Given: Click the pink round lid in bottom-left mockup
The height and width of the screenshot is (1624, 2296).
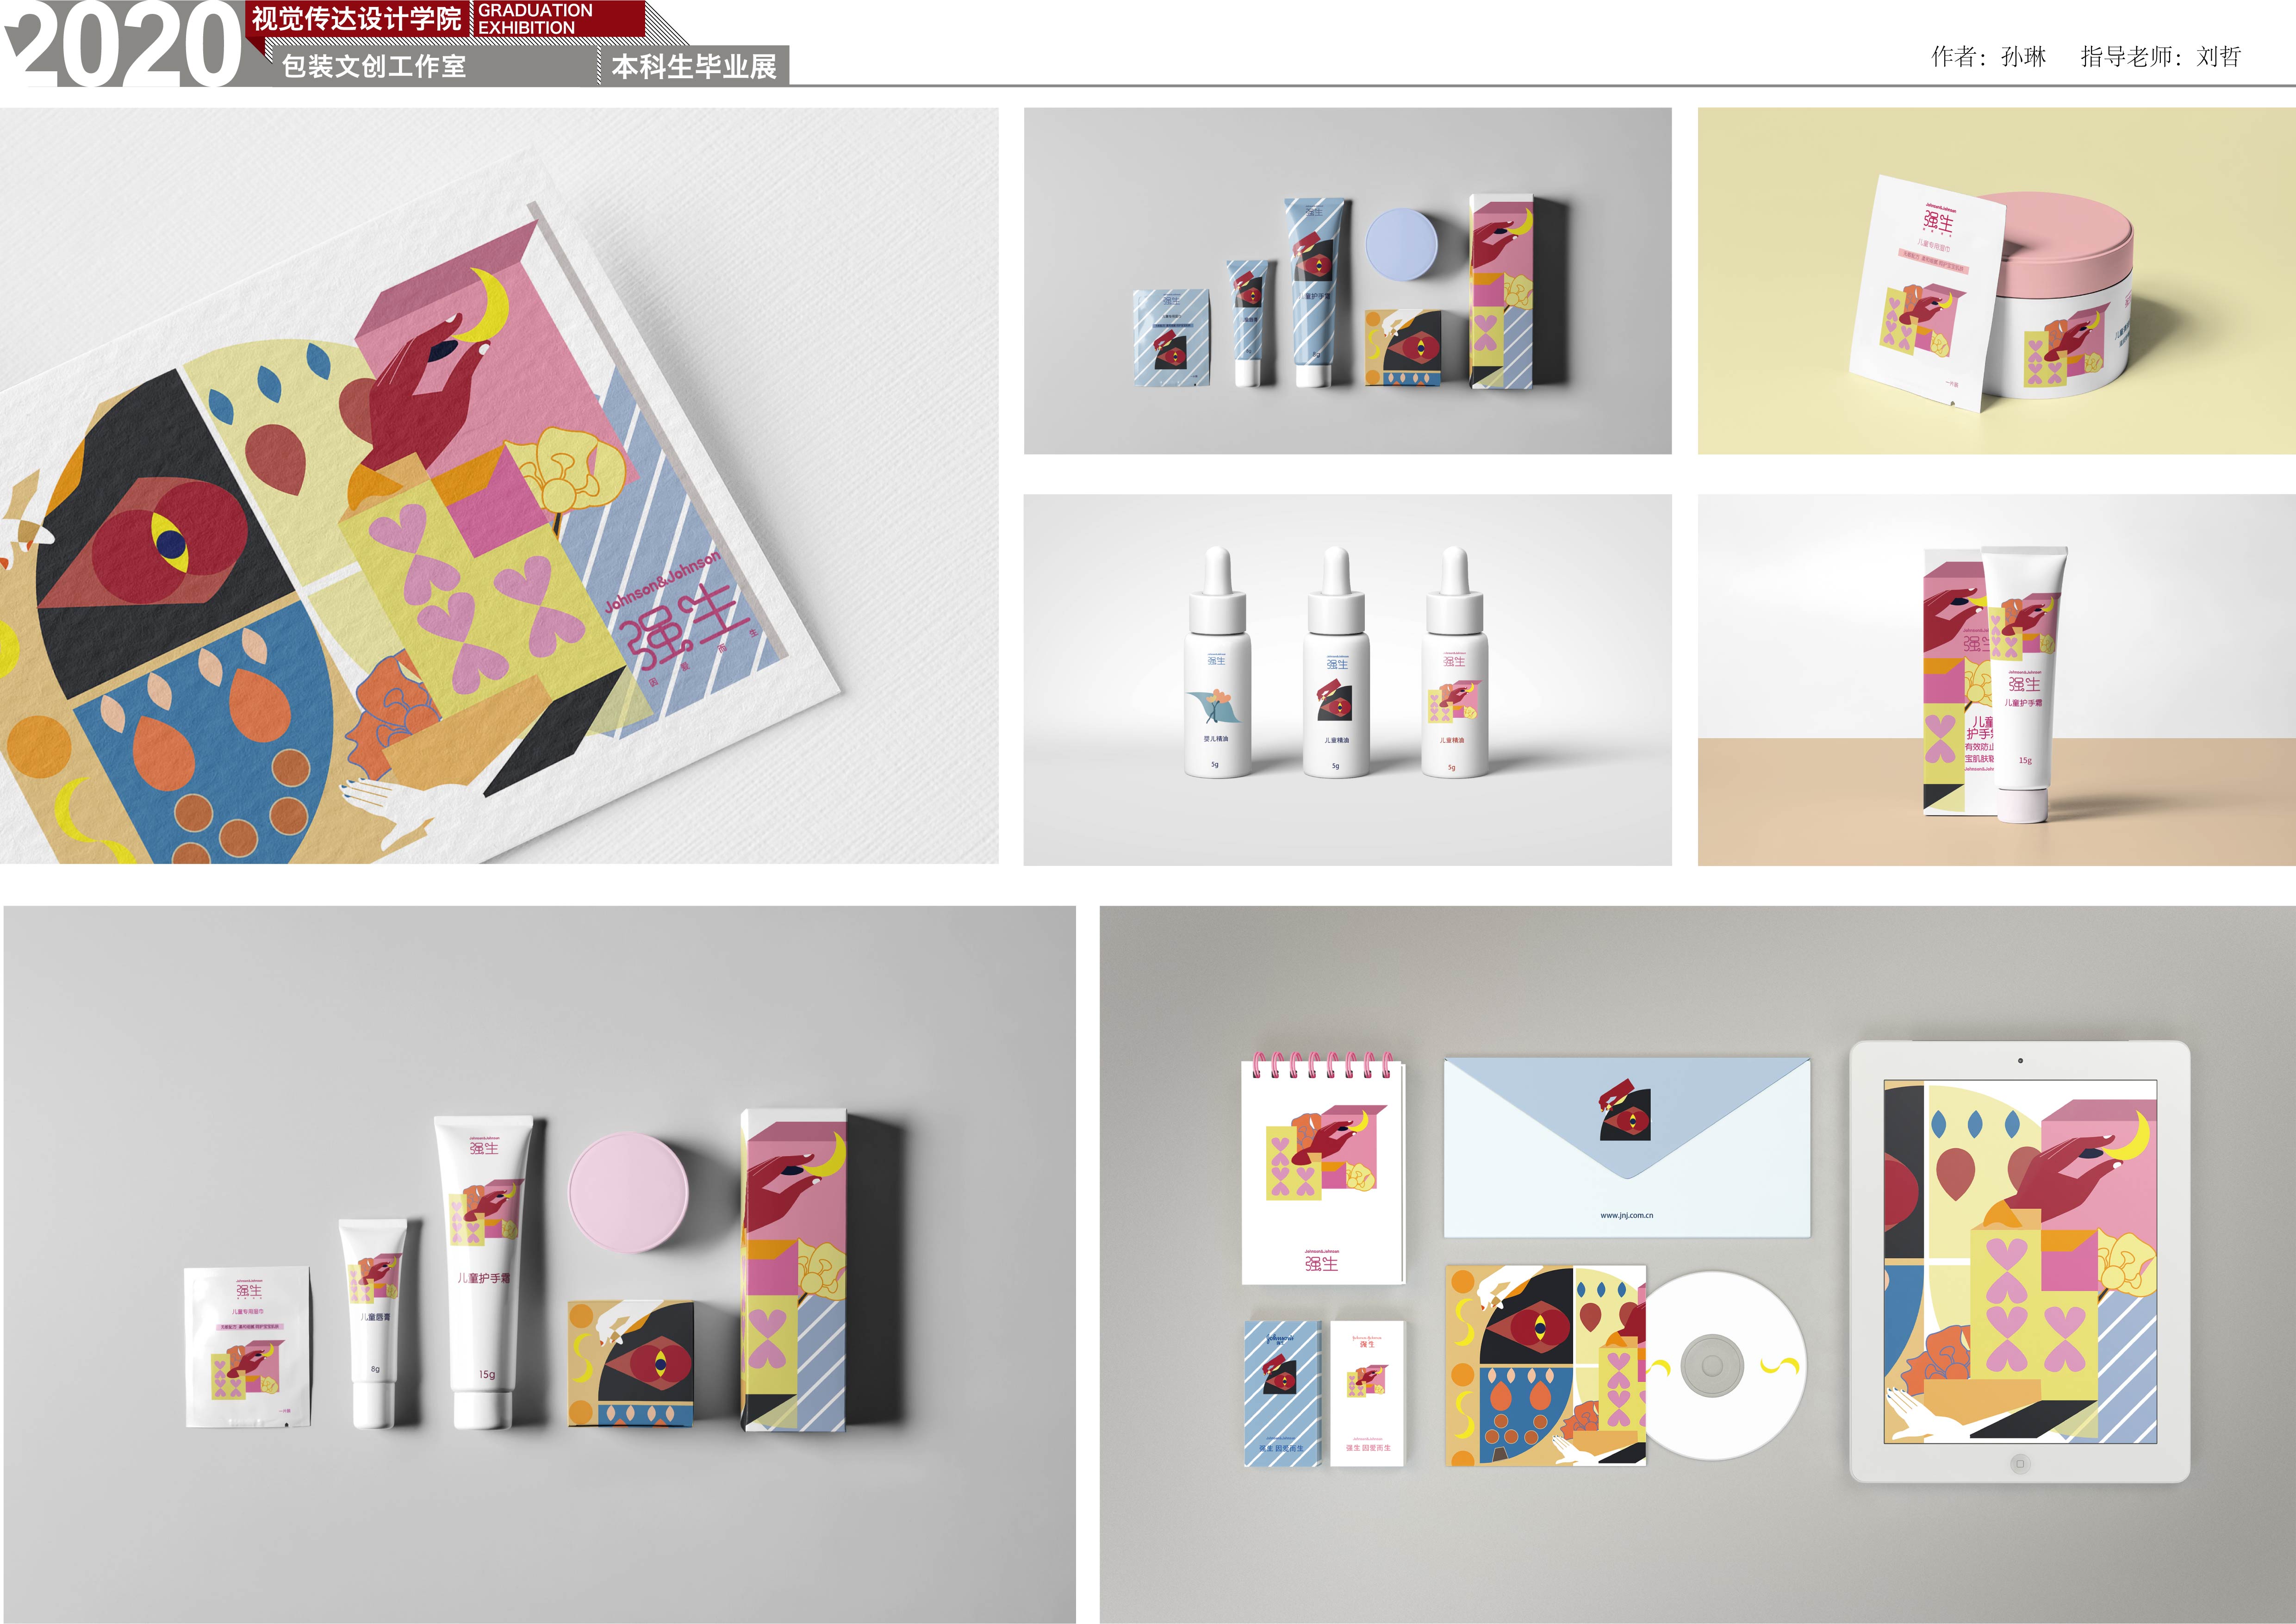Looking at the screenshot, I should tap(628, 1190).
